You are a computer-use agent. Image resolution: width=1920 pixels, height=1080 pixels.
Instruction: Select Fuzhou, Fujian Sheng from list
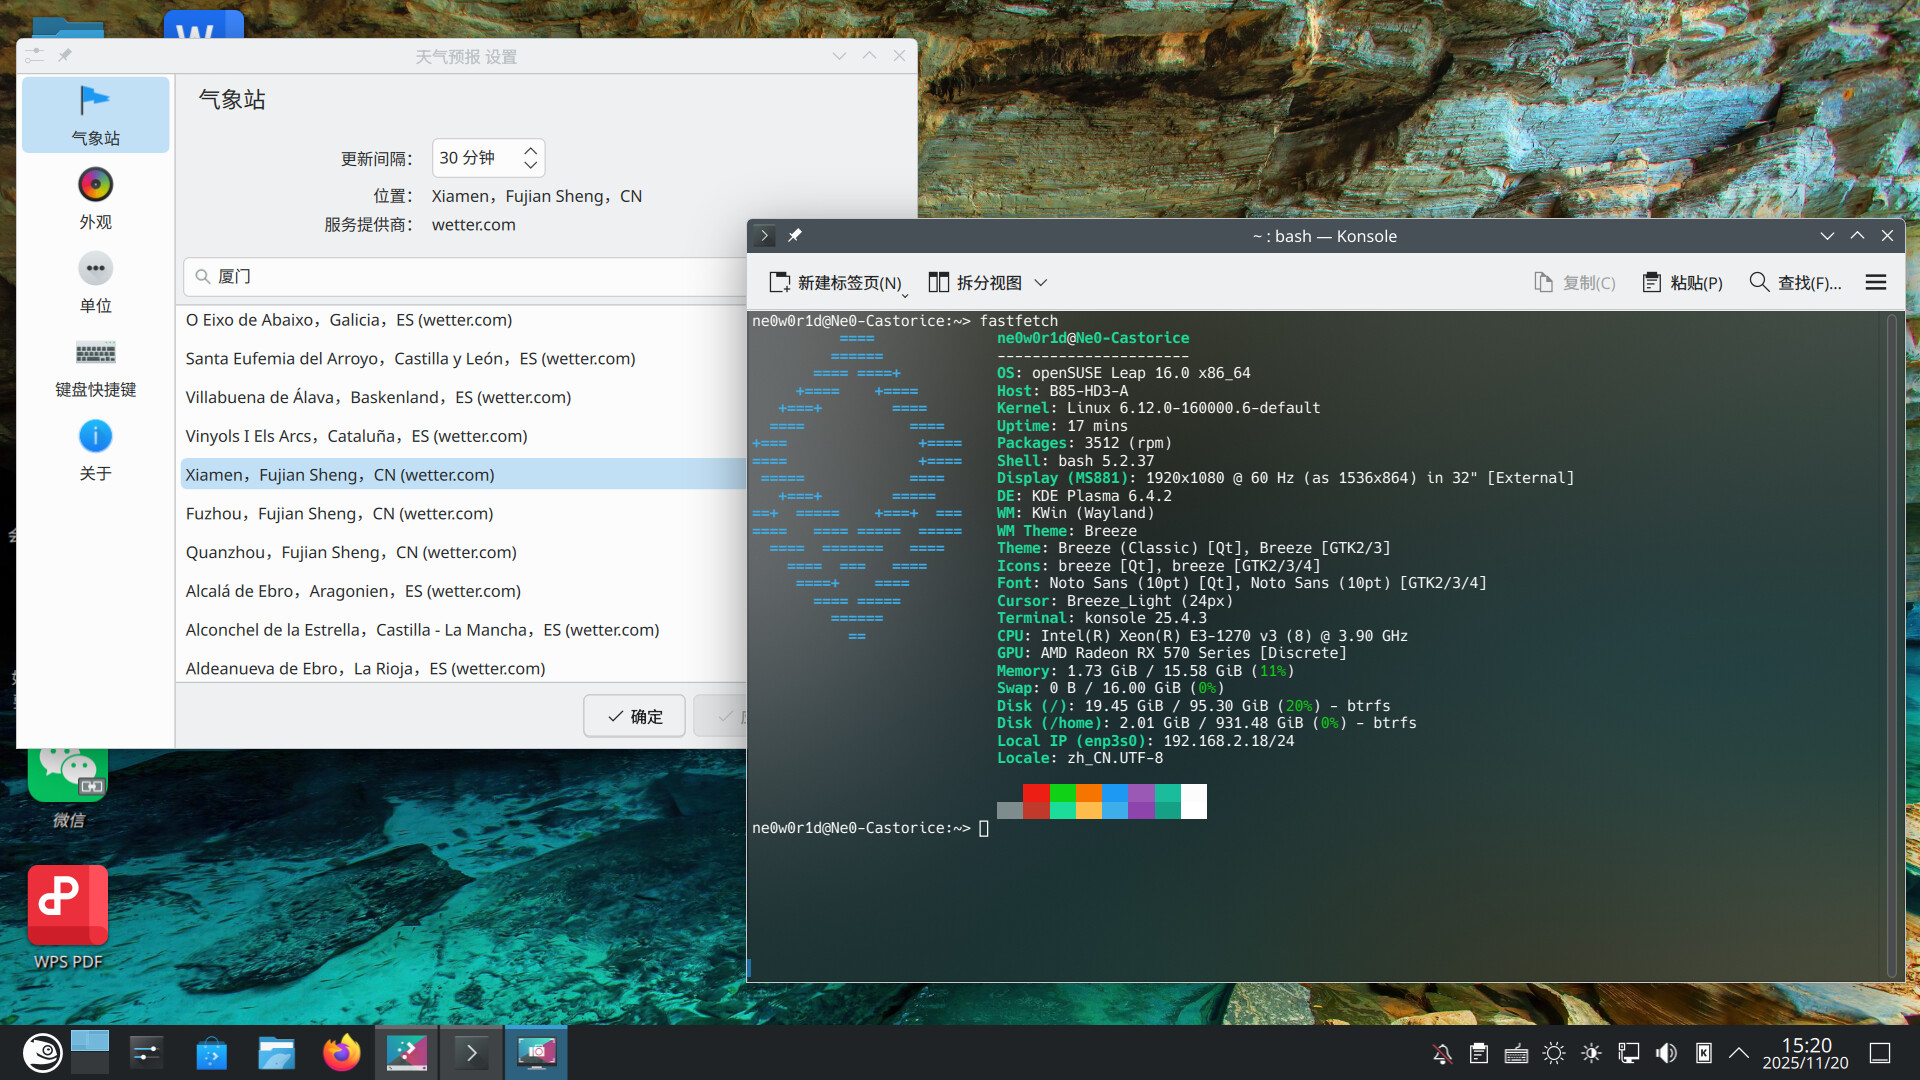tap(339, 514)
